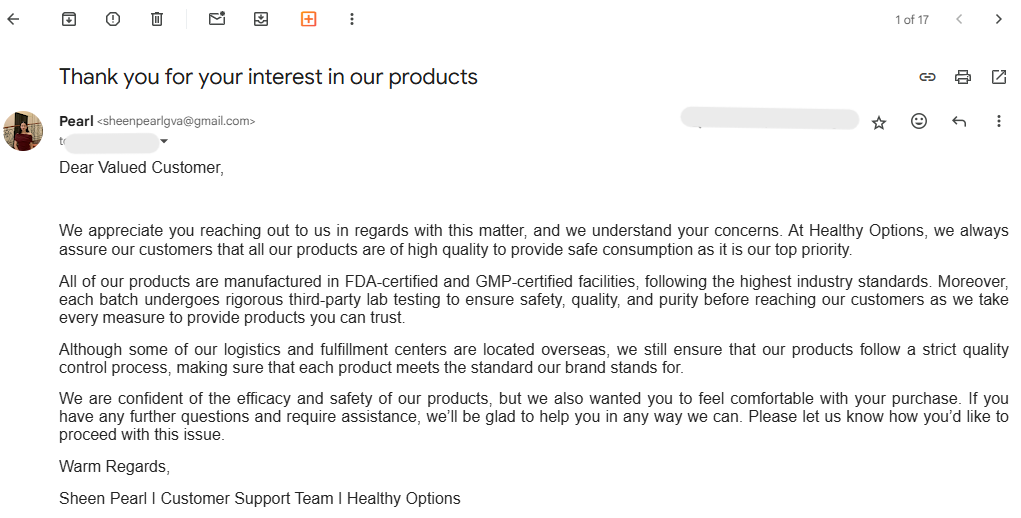Click Pearl's profile picture
The width and height of the screenshot is (1021, 518).
[x=23, y=131]
